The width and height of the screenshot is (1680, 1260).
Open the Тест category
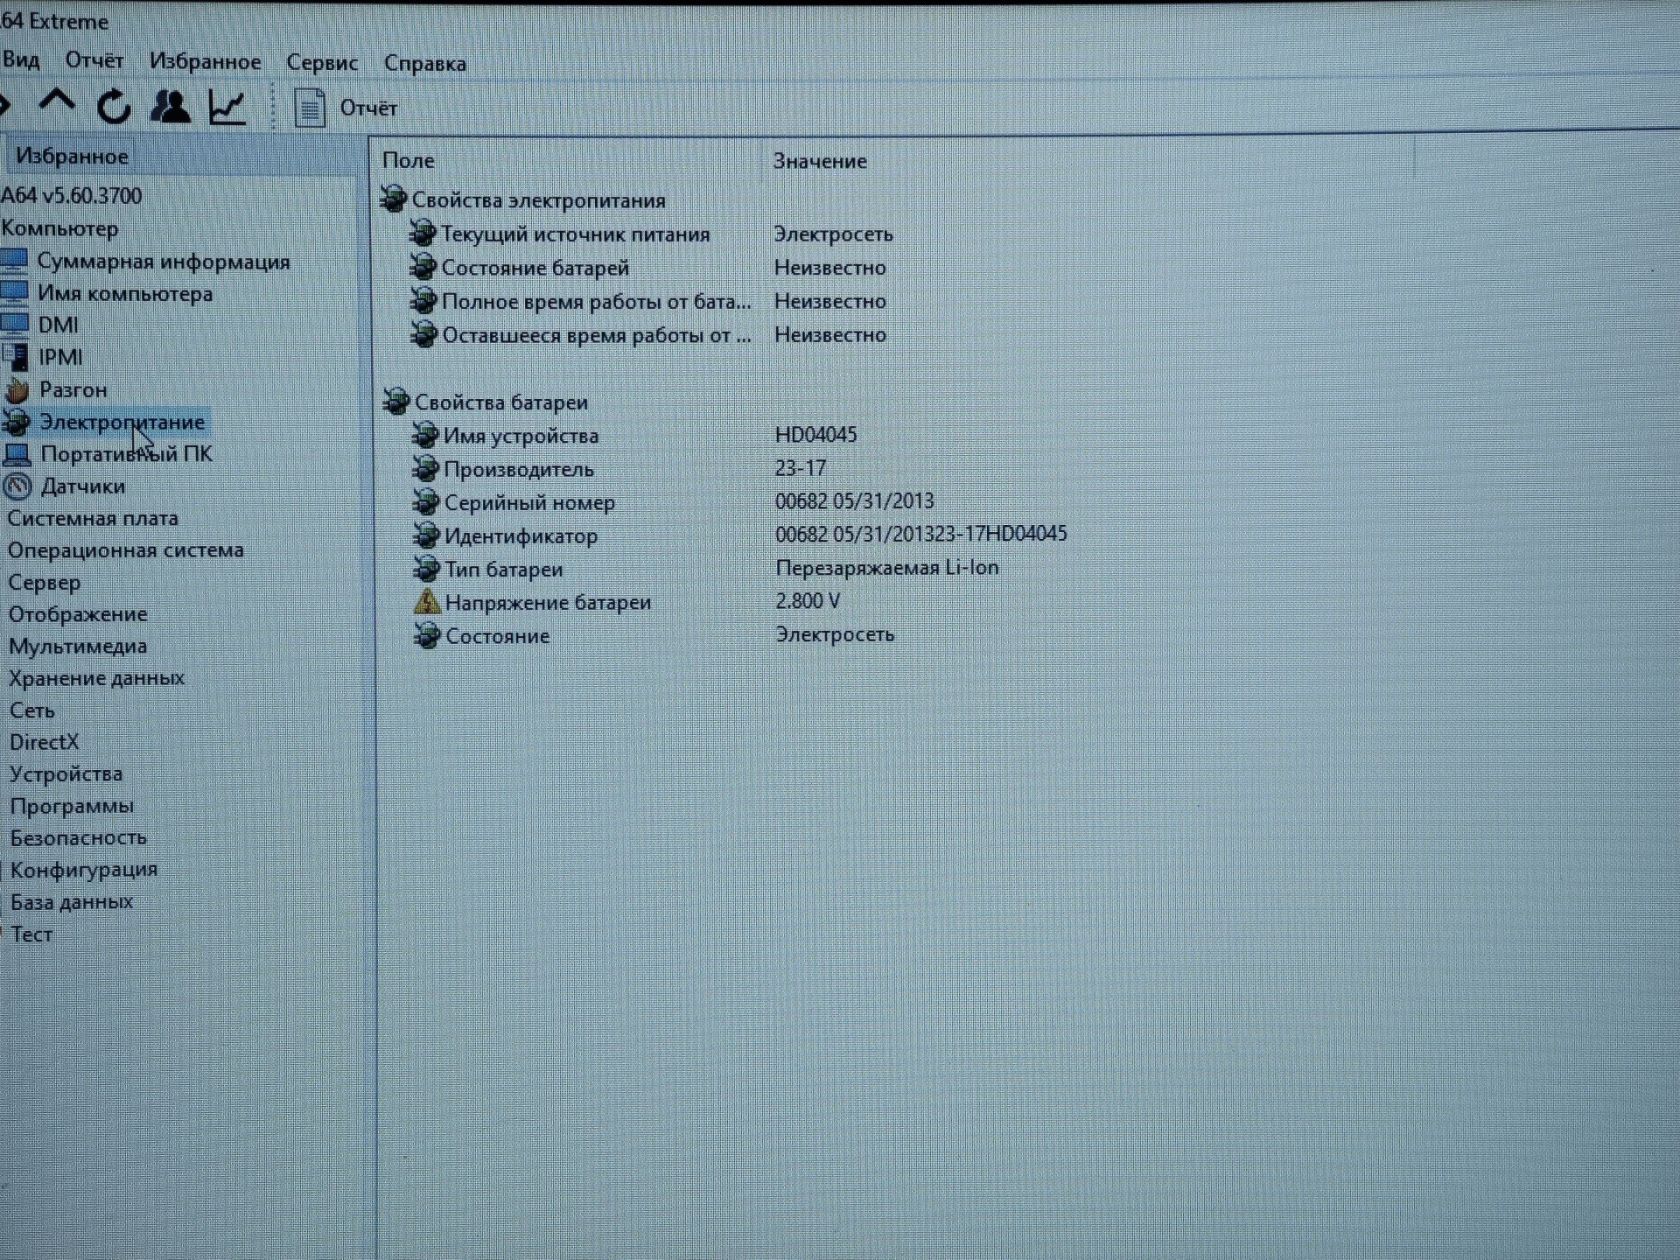point(31,934)
